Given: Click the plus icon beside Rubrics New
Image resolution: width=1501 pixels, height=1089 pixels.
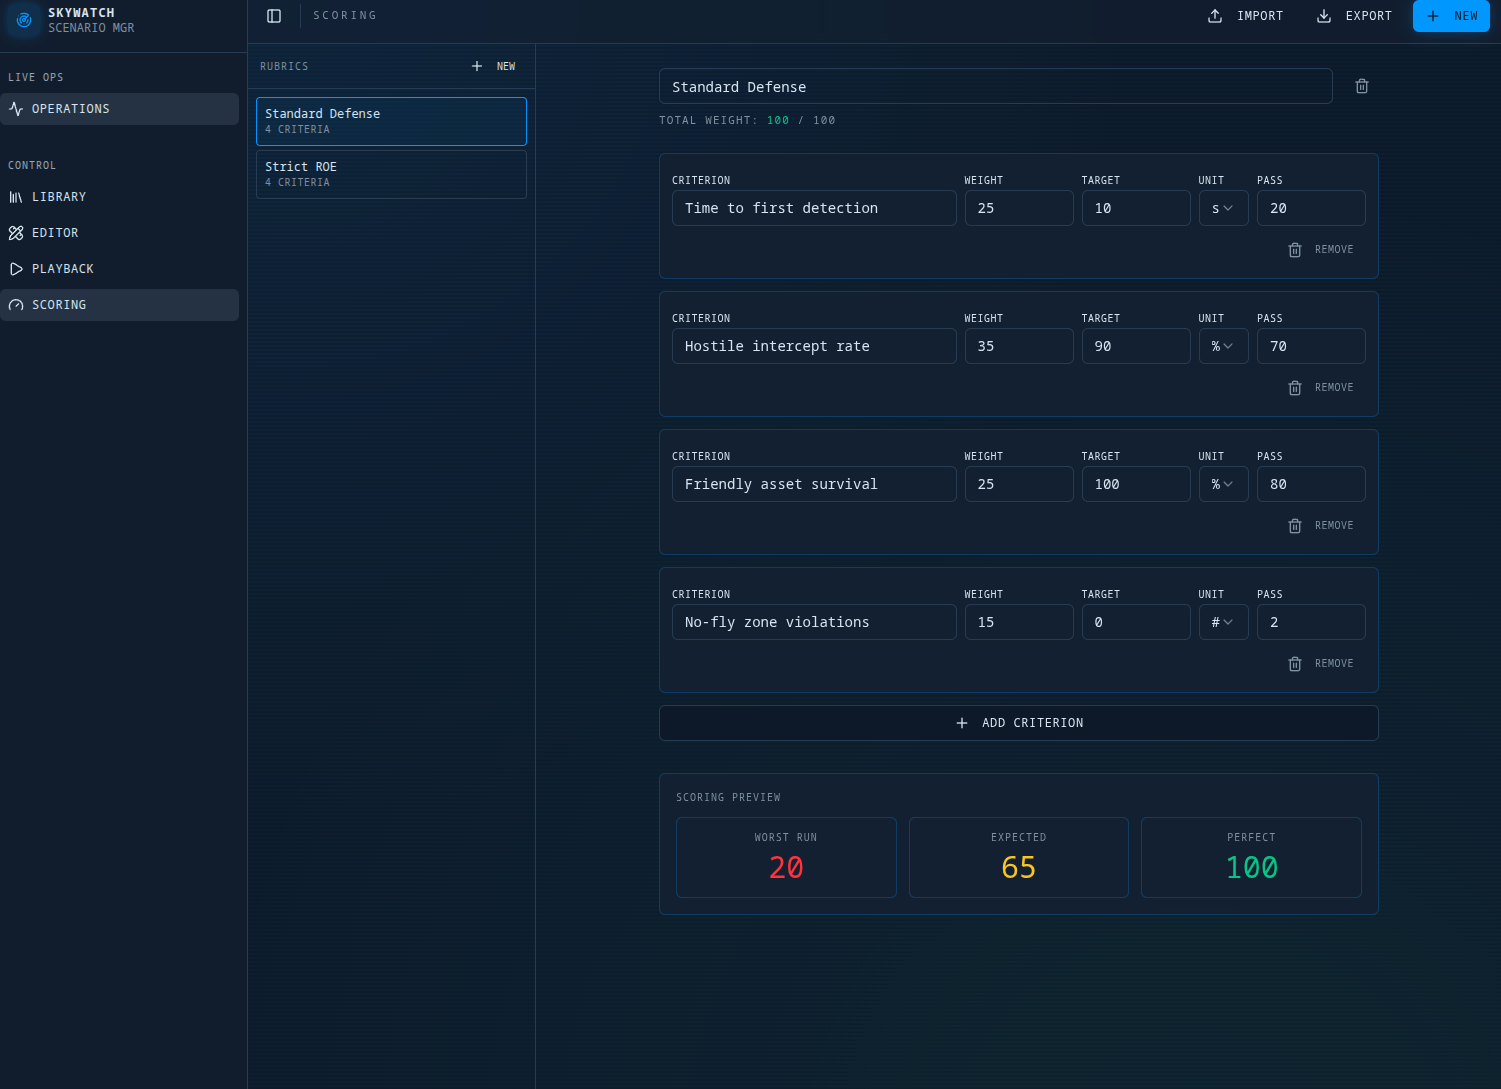Looking at the screenshot, I should [x=477, y=66].
